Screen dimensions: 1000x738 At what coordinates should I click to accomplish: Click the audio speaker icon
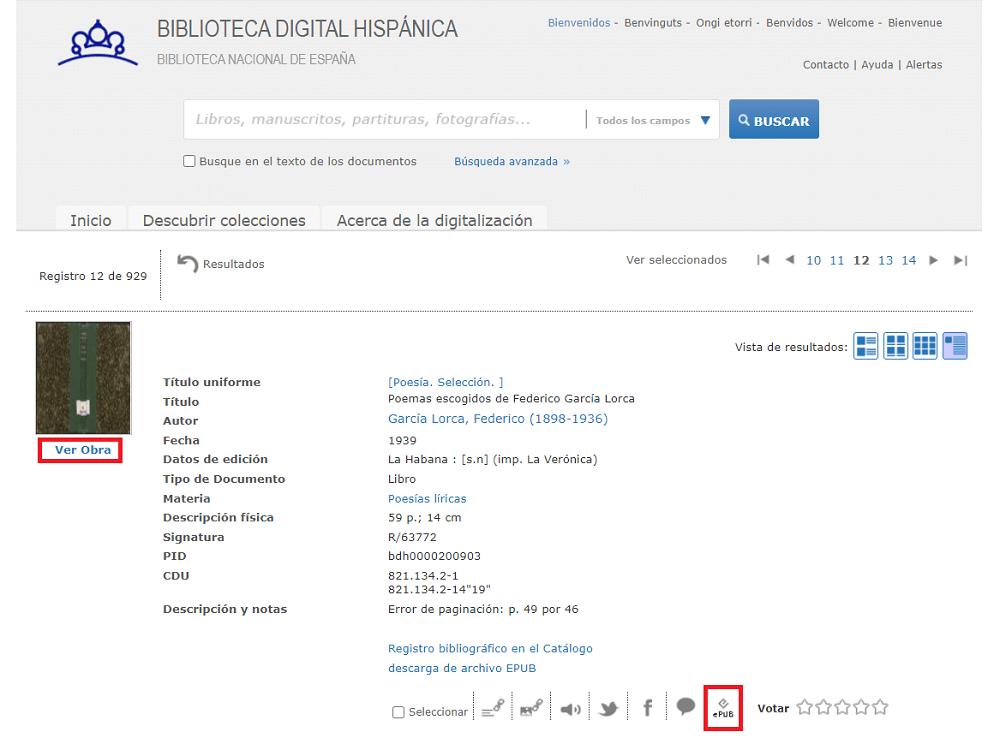570,709
